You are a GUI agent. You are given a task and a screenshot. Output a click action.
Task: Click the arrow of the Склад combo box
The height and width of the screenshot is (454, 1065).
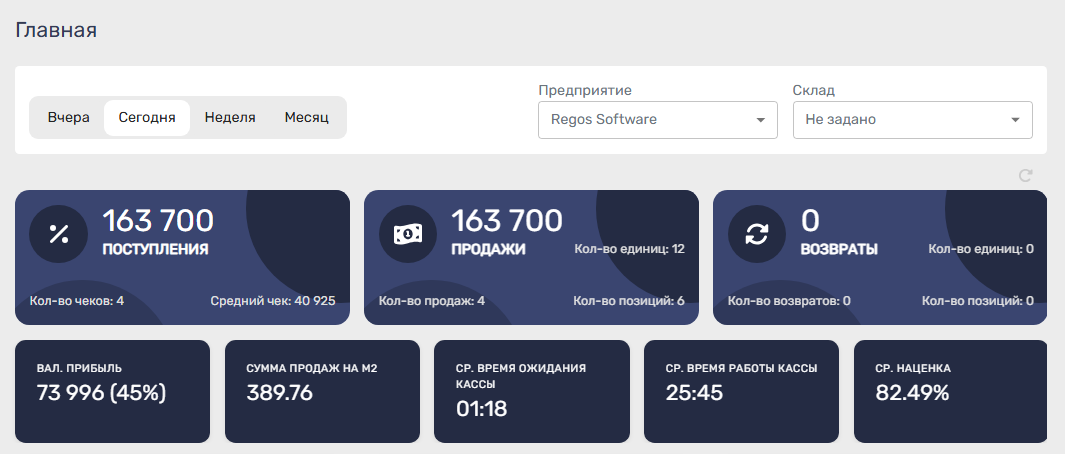[x=1015, y=120]
